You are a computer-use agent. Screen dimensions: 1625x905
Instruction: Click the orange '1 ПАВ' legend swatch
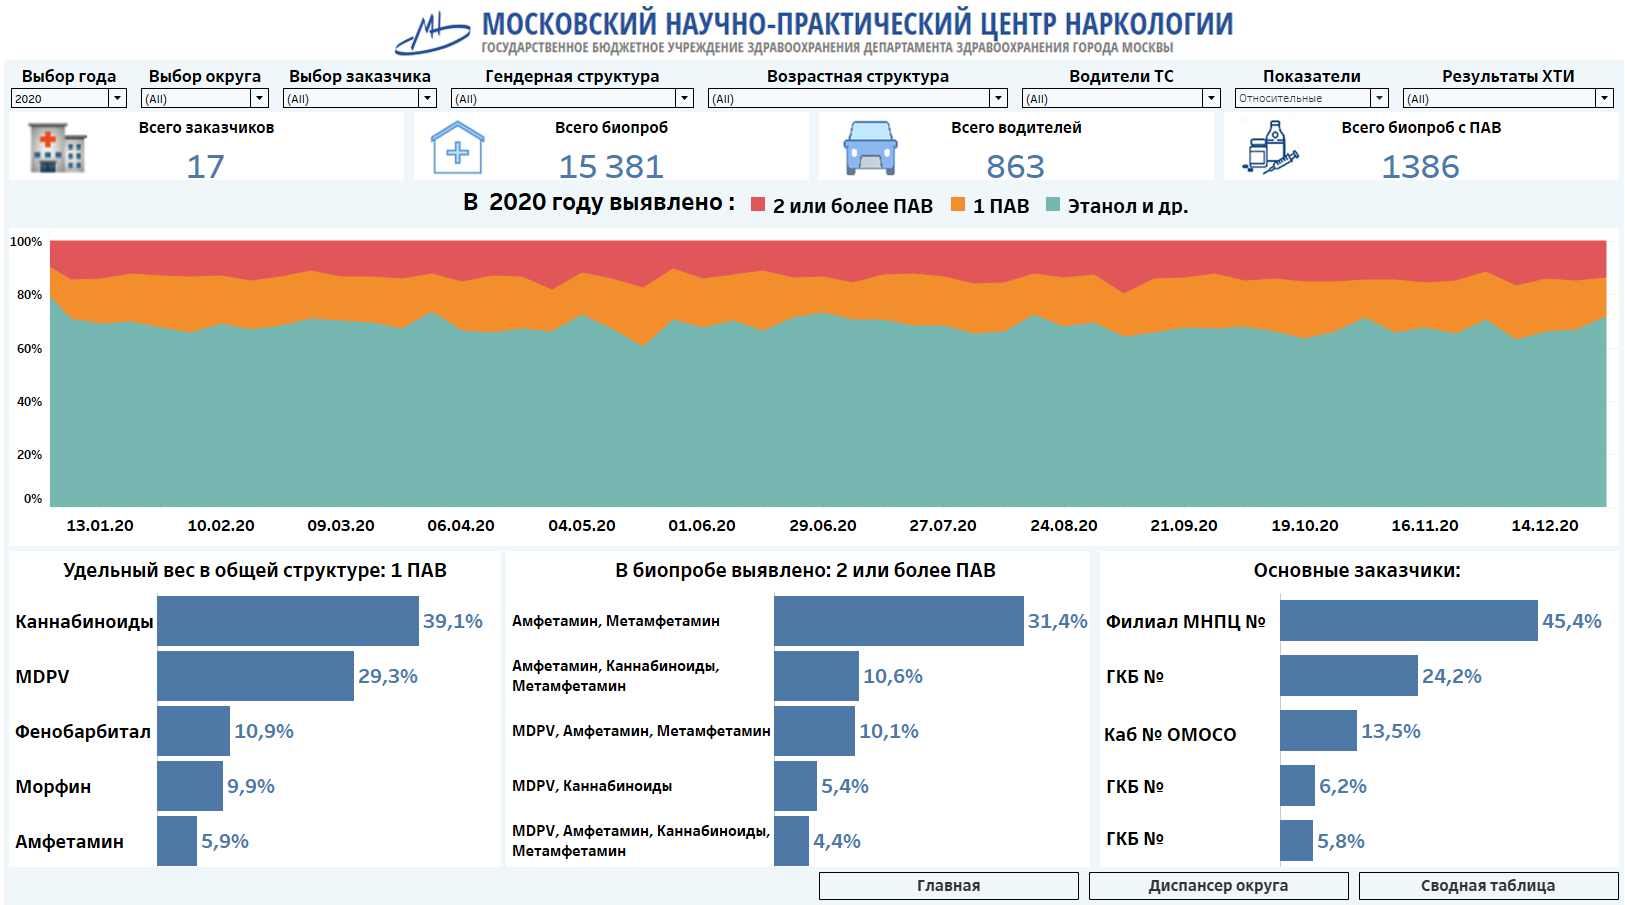[x=958, y=205]
